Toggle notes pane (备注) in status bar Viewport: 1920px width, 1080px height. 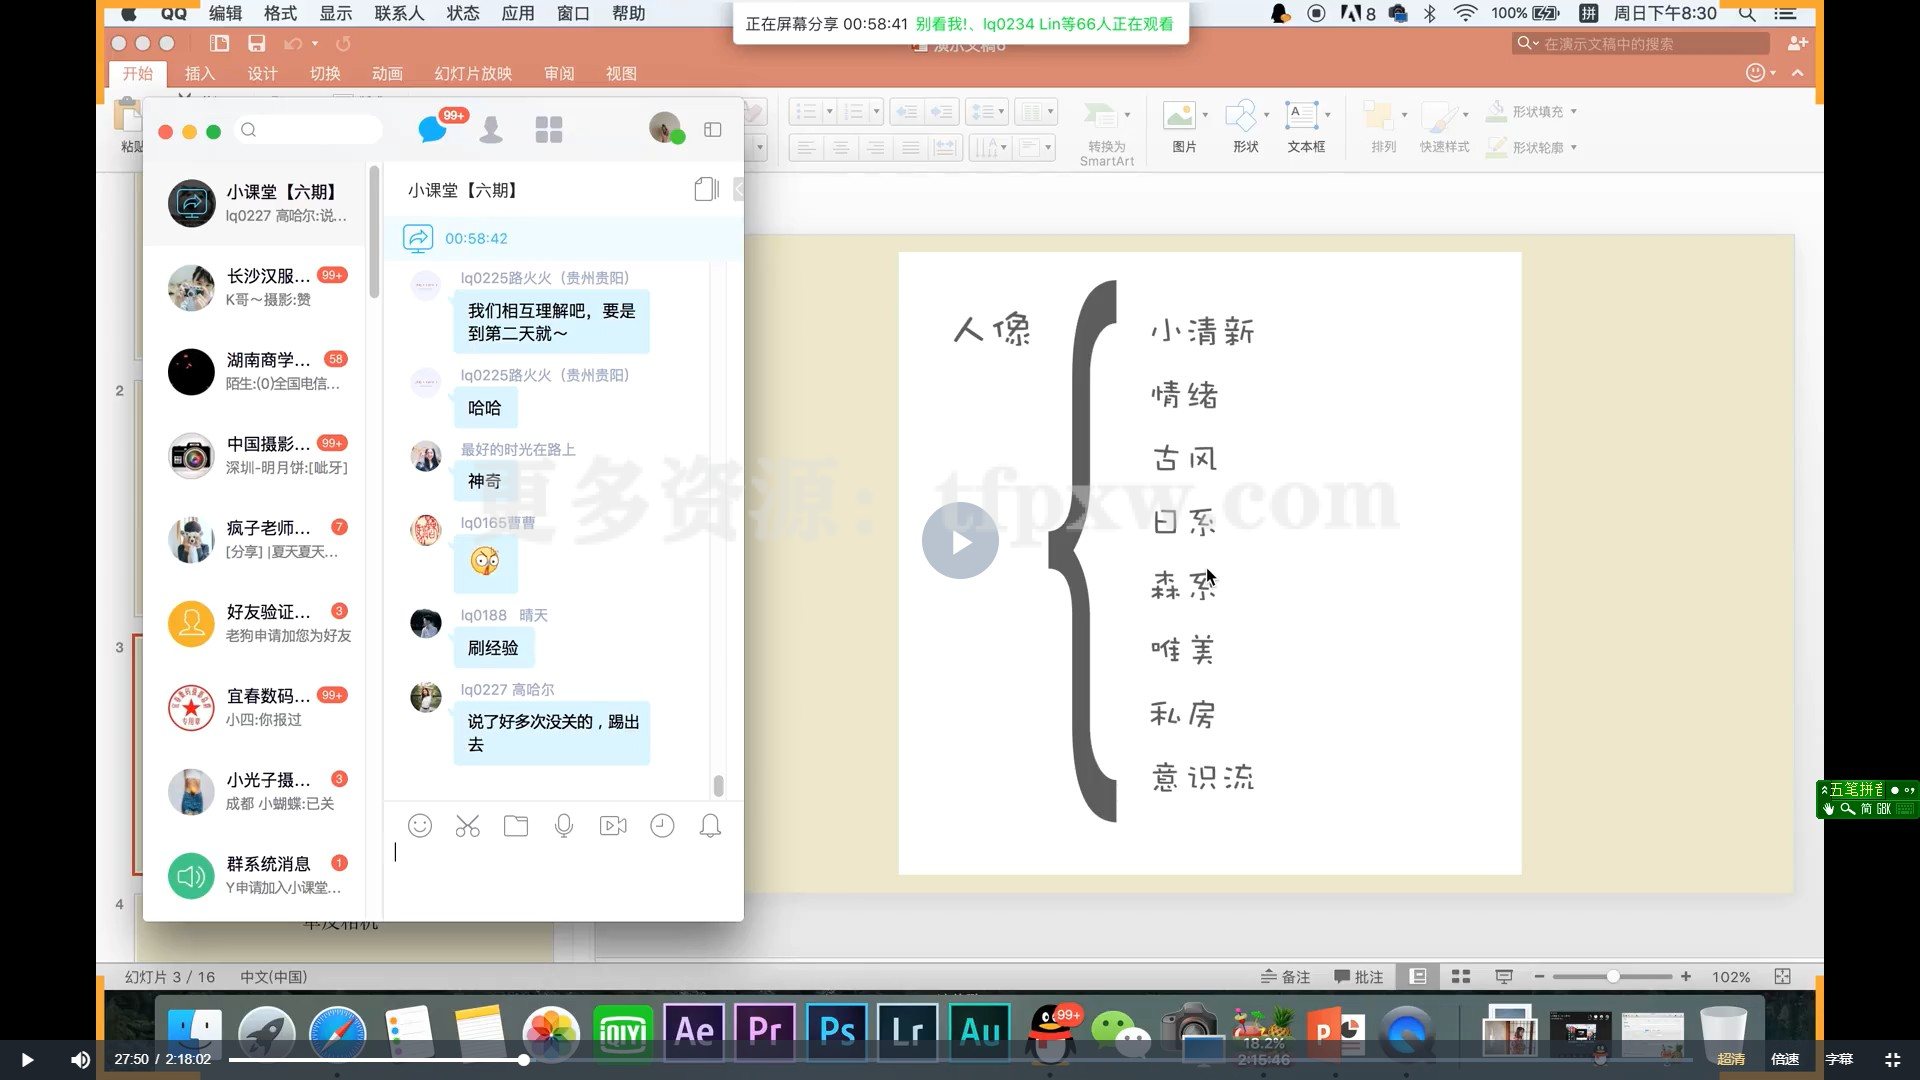1286,977
